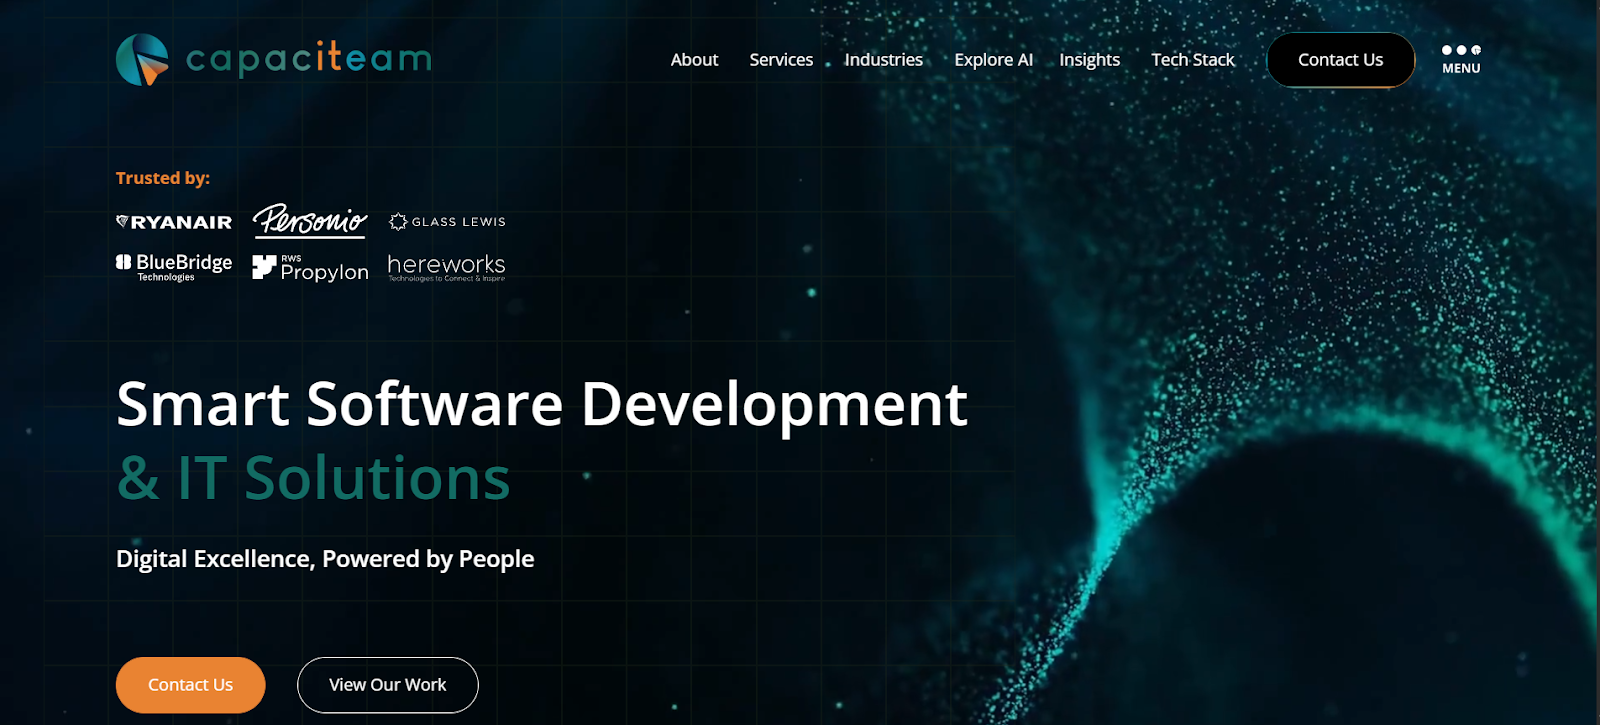Open the About menu item
Image resolution: width=1600 pixels, height=725 pixels.
694,60
